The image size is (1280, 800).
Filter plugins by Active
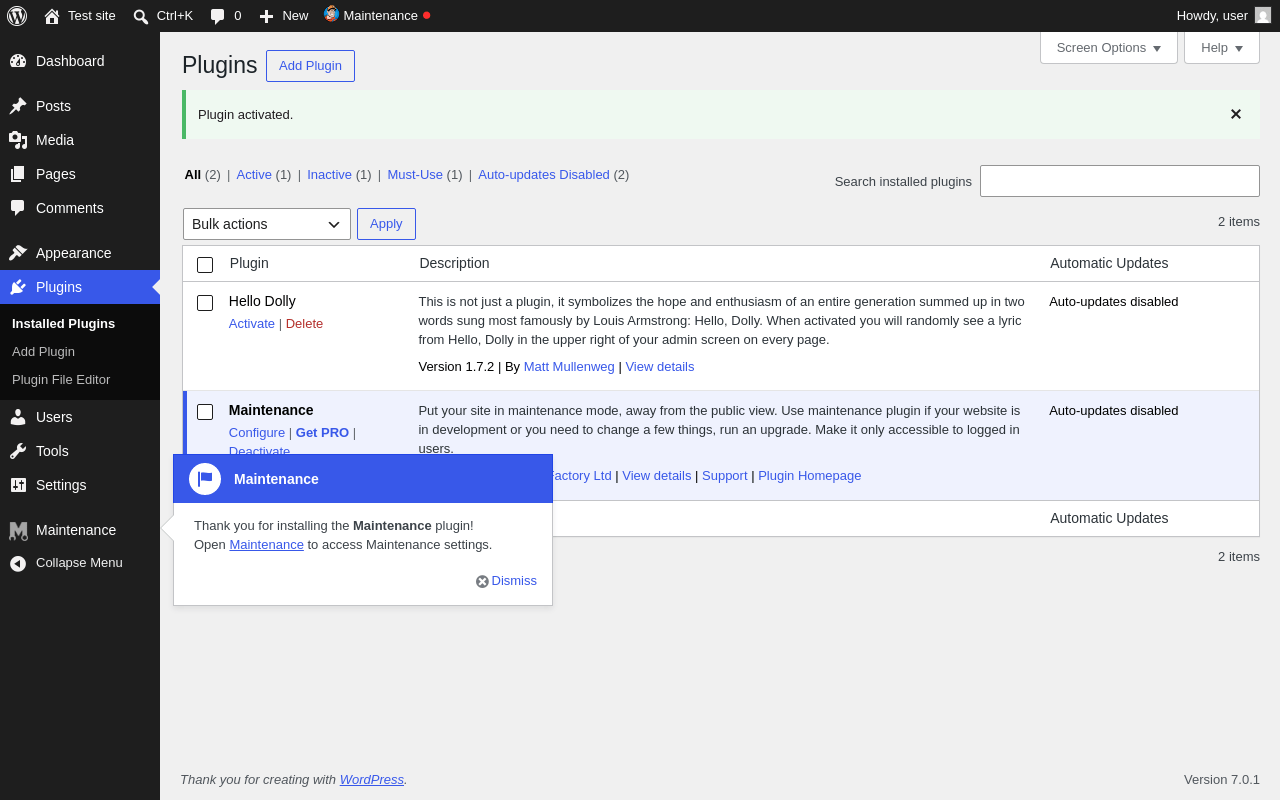coord(254,174)
